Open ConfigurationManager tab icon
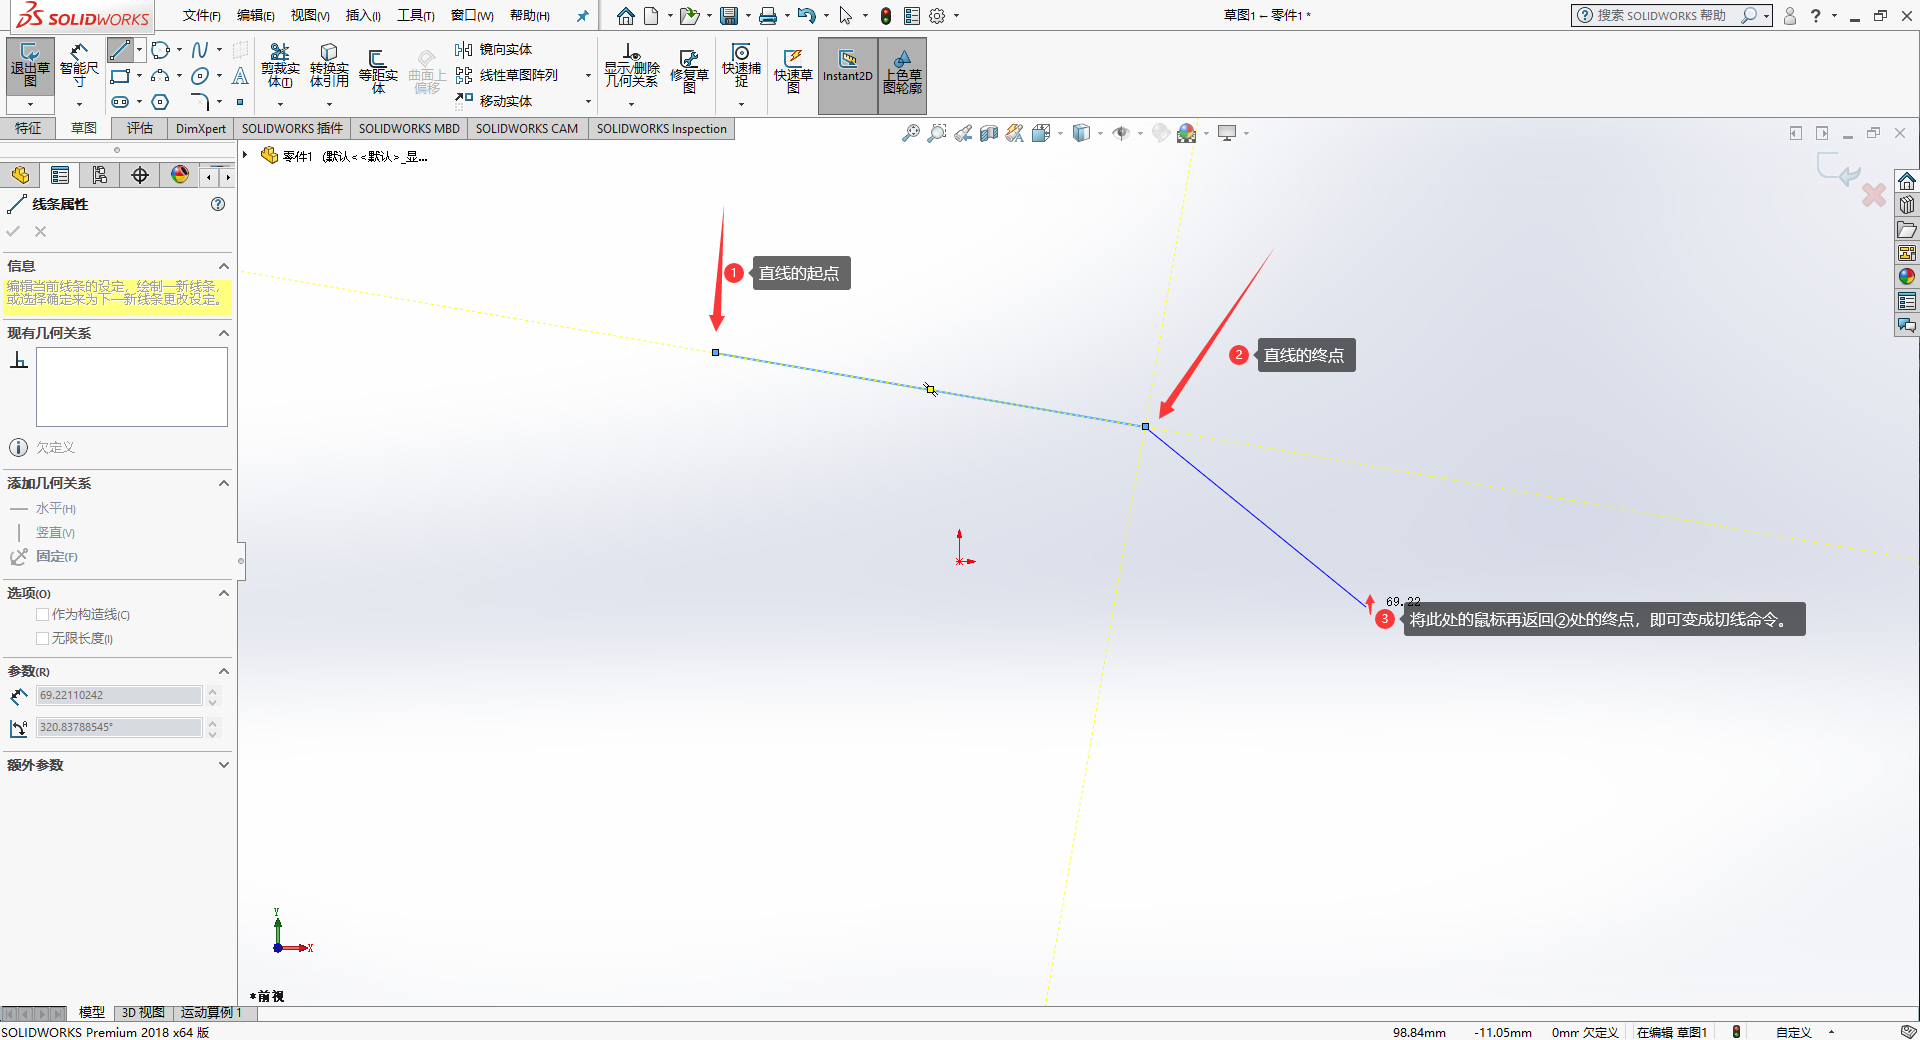 [100, 175]
